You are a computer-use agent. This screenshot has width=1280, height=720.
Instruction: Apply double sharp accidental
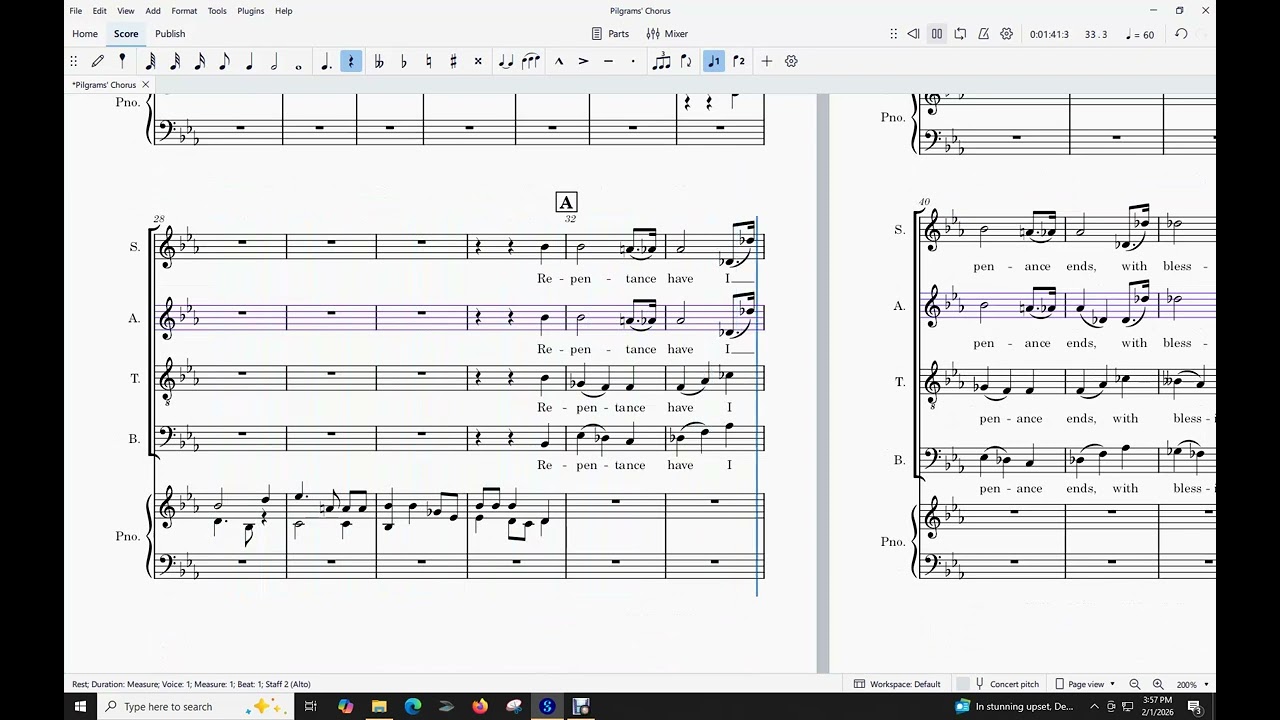[x=478, y=61]
